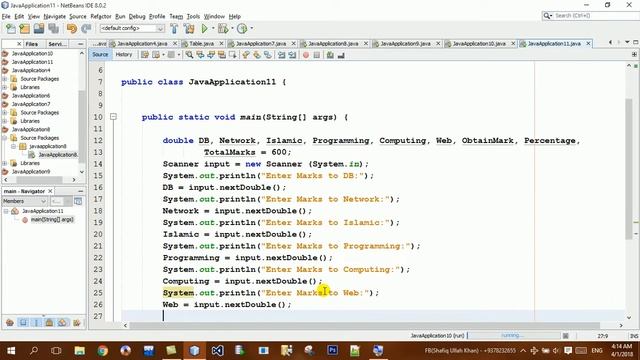This screenshot has width=640, height=360.
Task: Select JavaApplication10 project in tree
Action: 32,53
